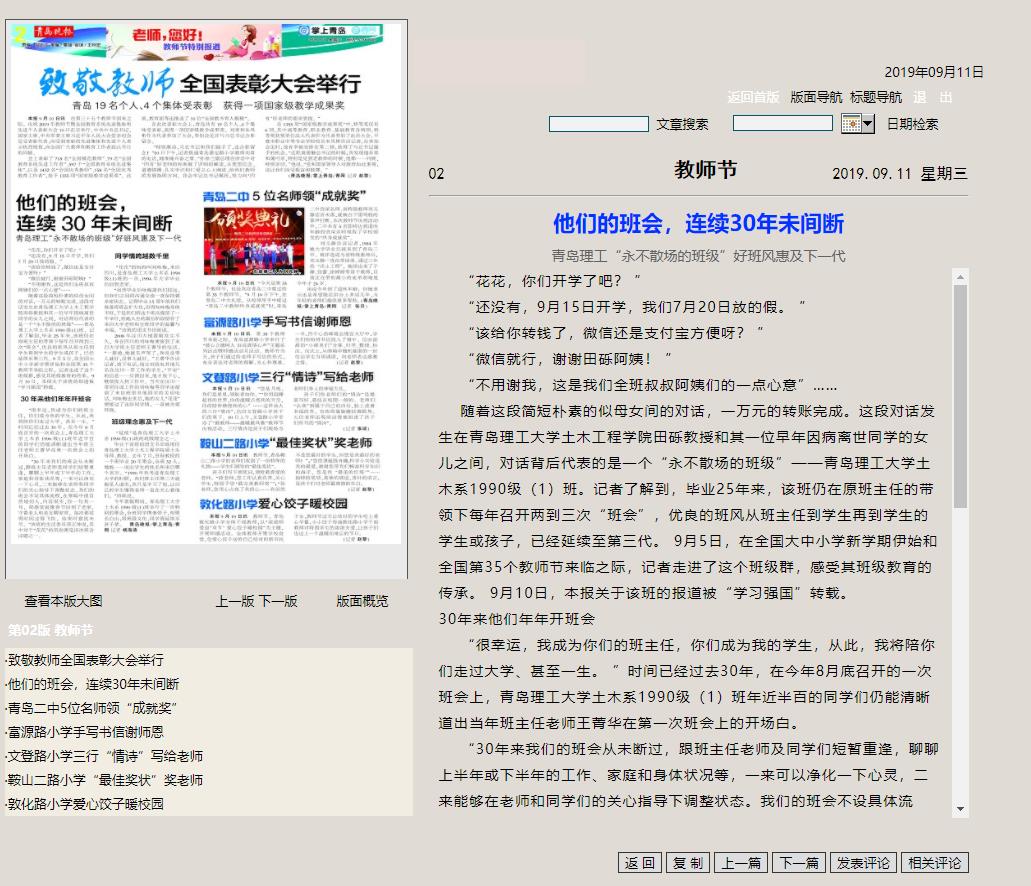Click the 发表评论 post comment button
1031x886 pixels.
tap(862, 863)
